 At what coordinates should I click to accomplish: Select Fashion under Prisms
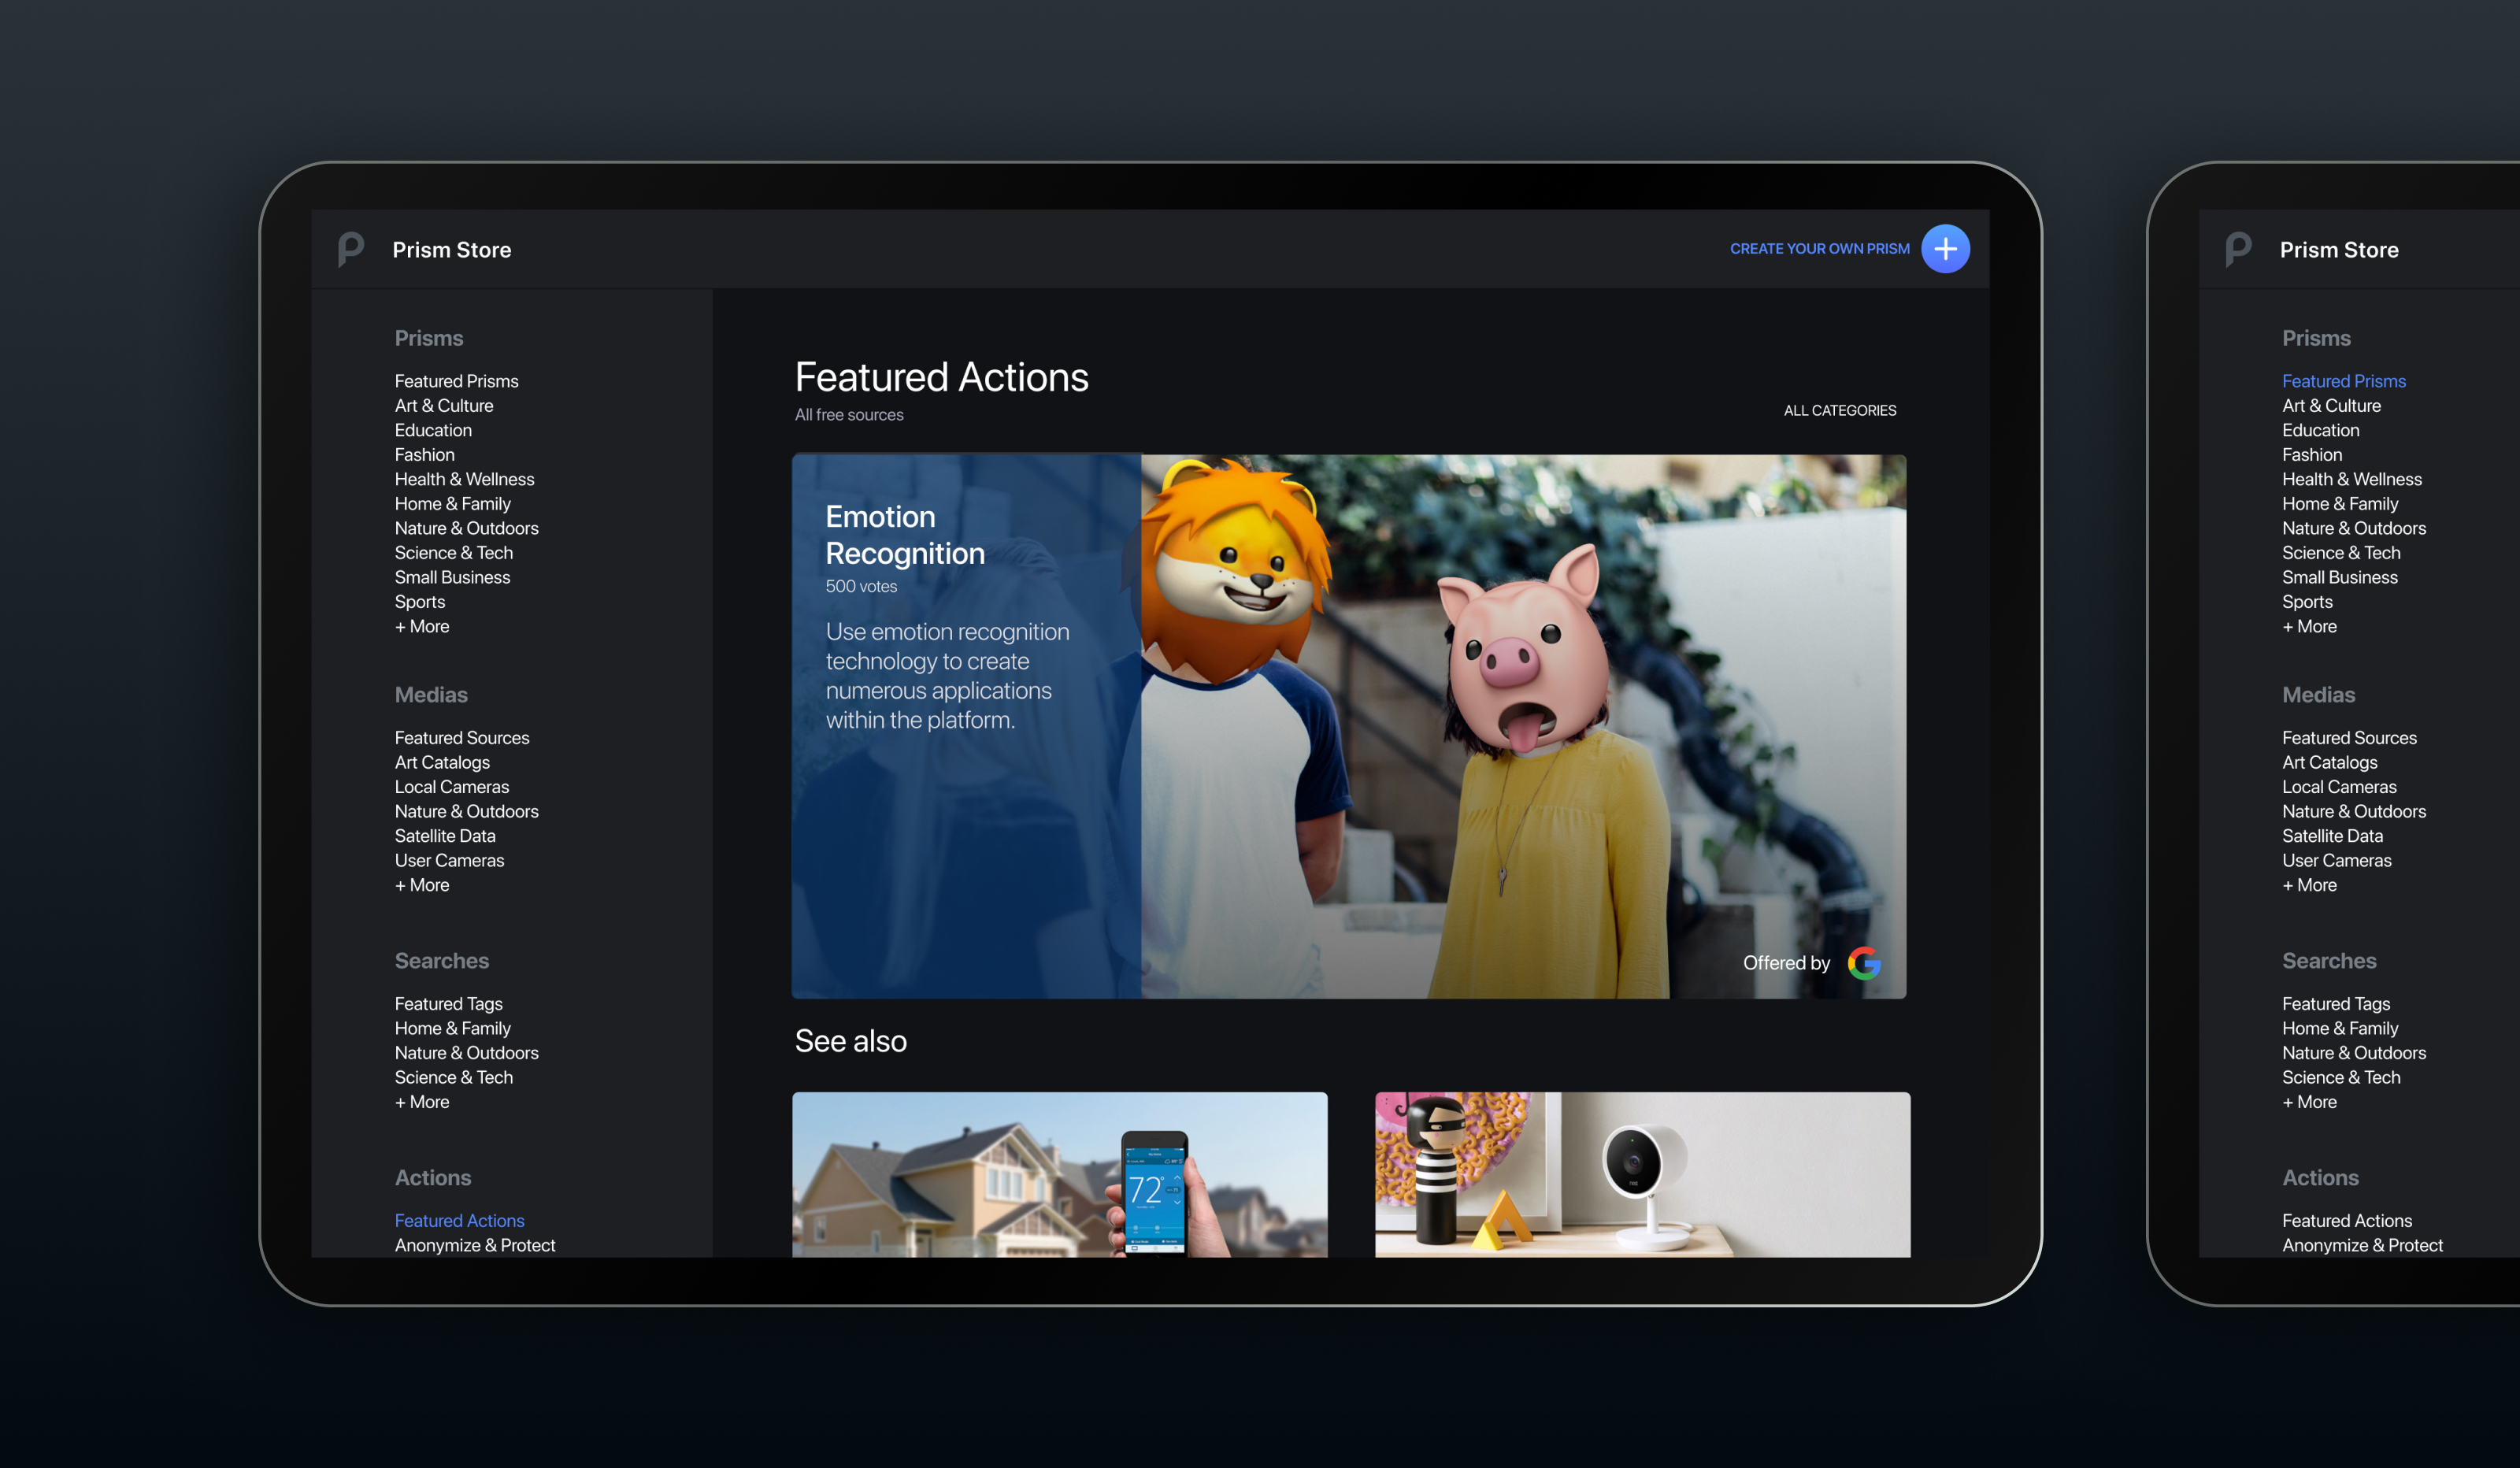click(x=424, y=455)
